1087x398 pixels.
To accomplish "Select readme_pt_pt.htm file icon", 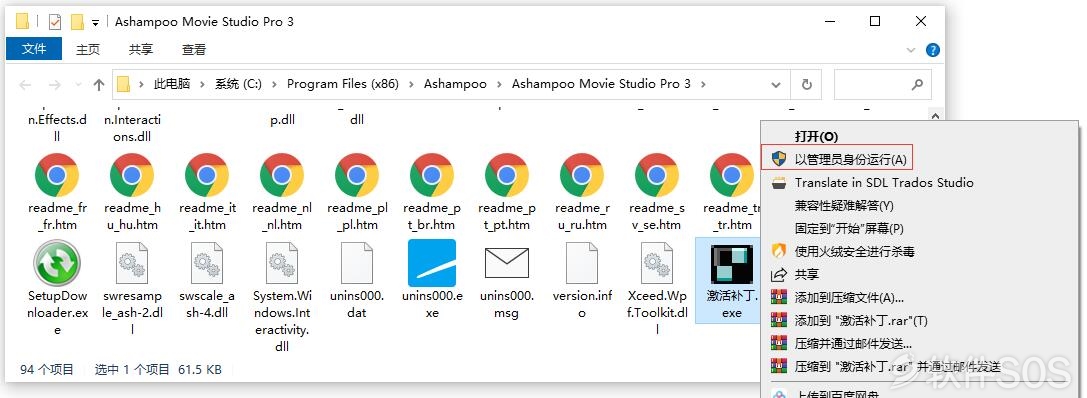I will click(506, 175).
